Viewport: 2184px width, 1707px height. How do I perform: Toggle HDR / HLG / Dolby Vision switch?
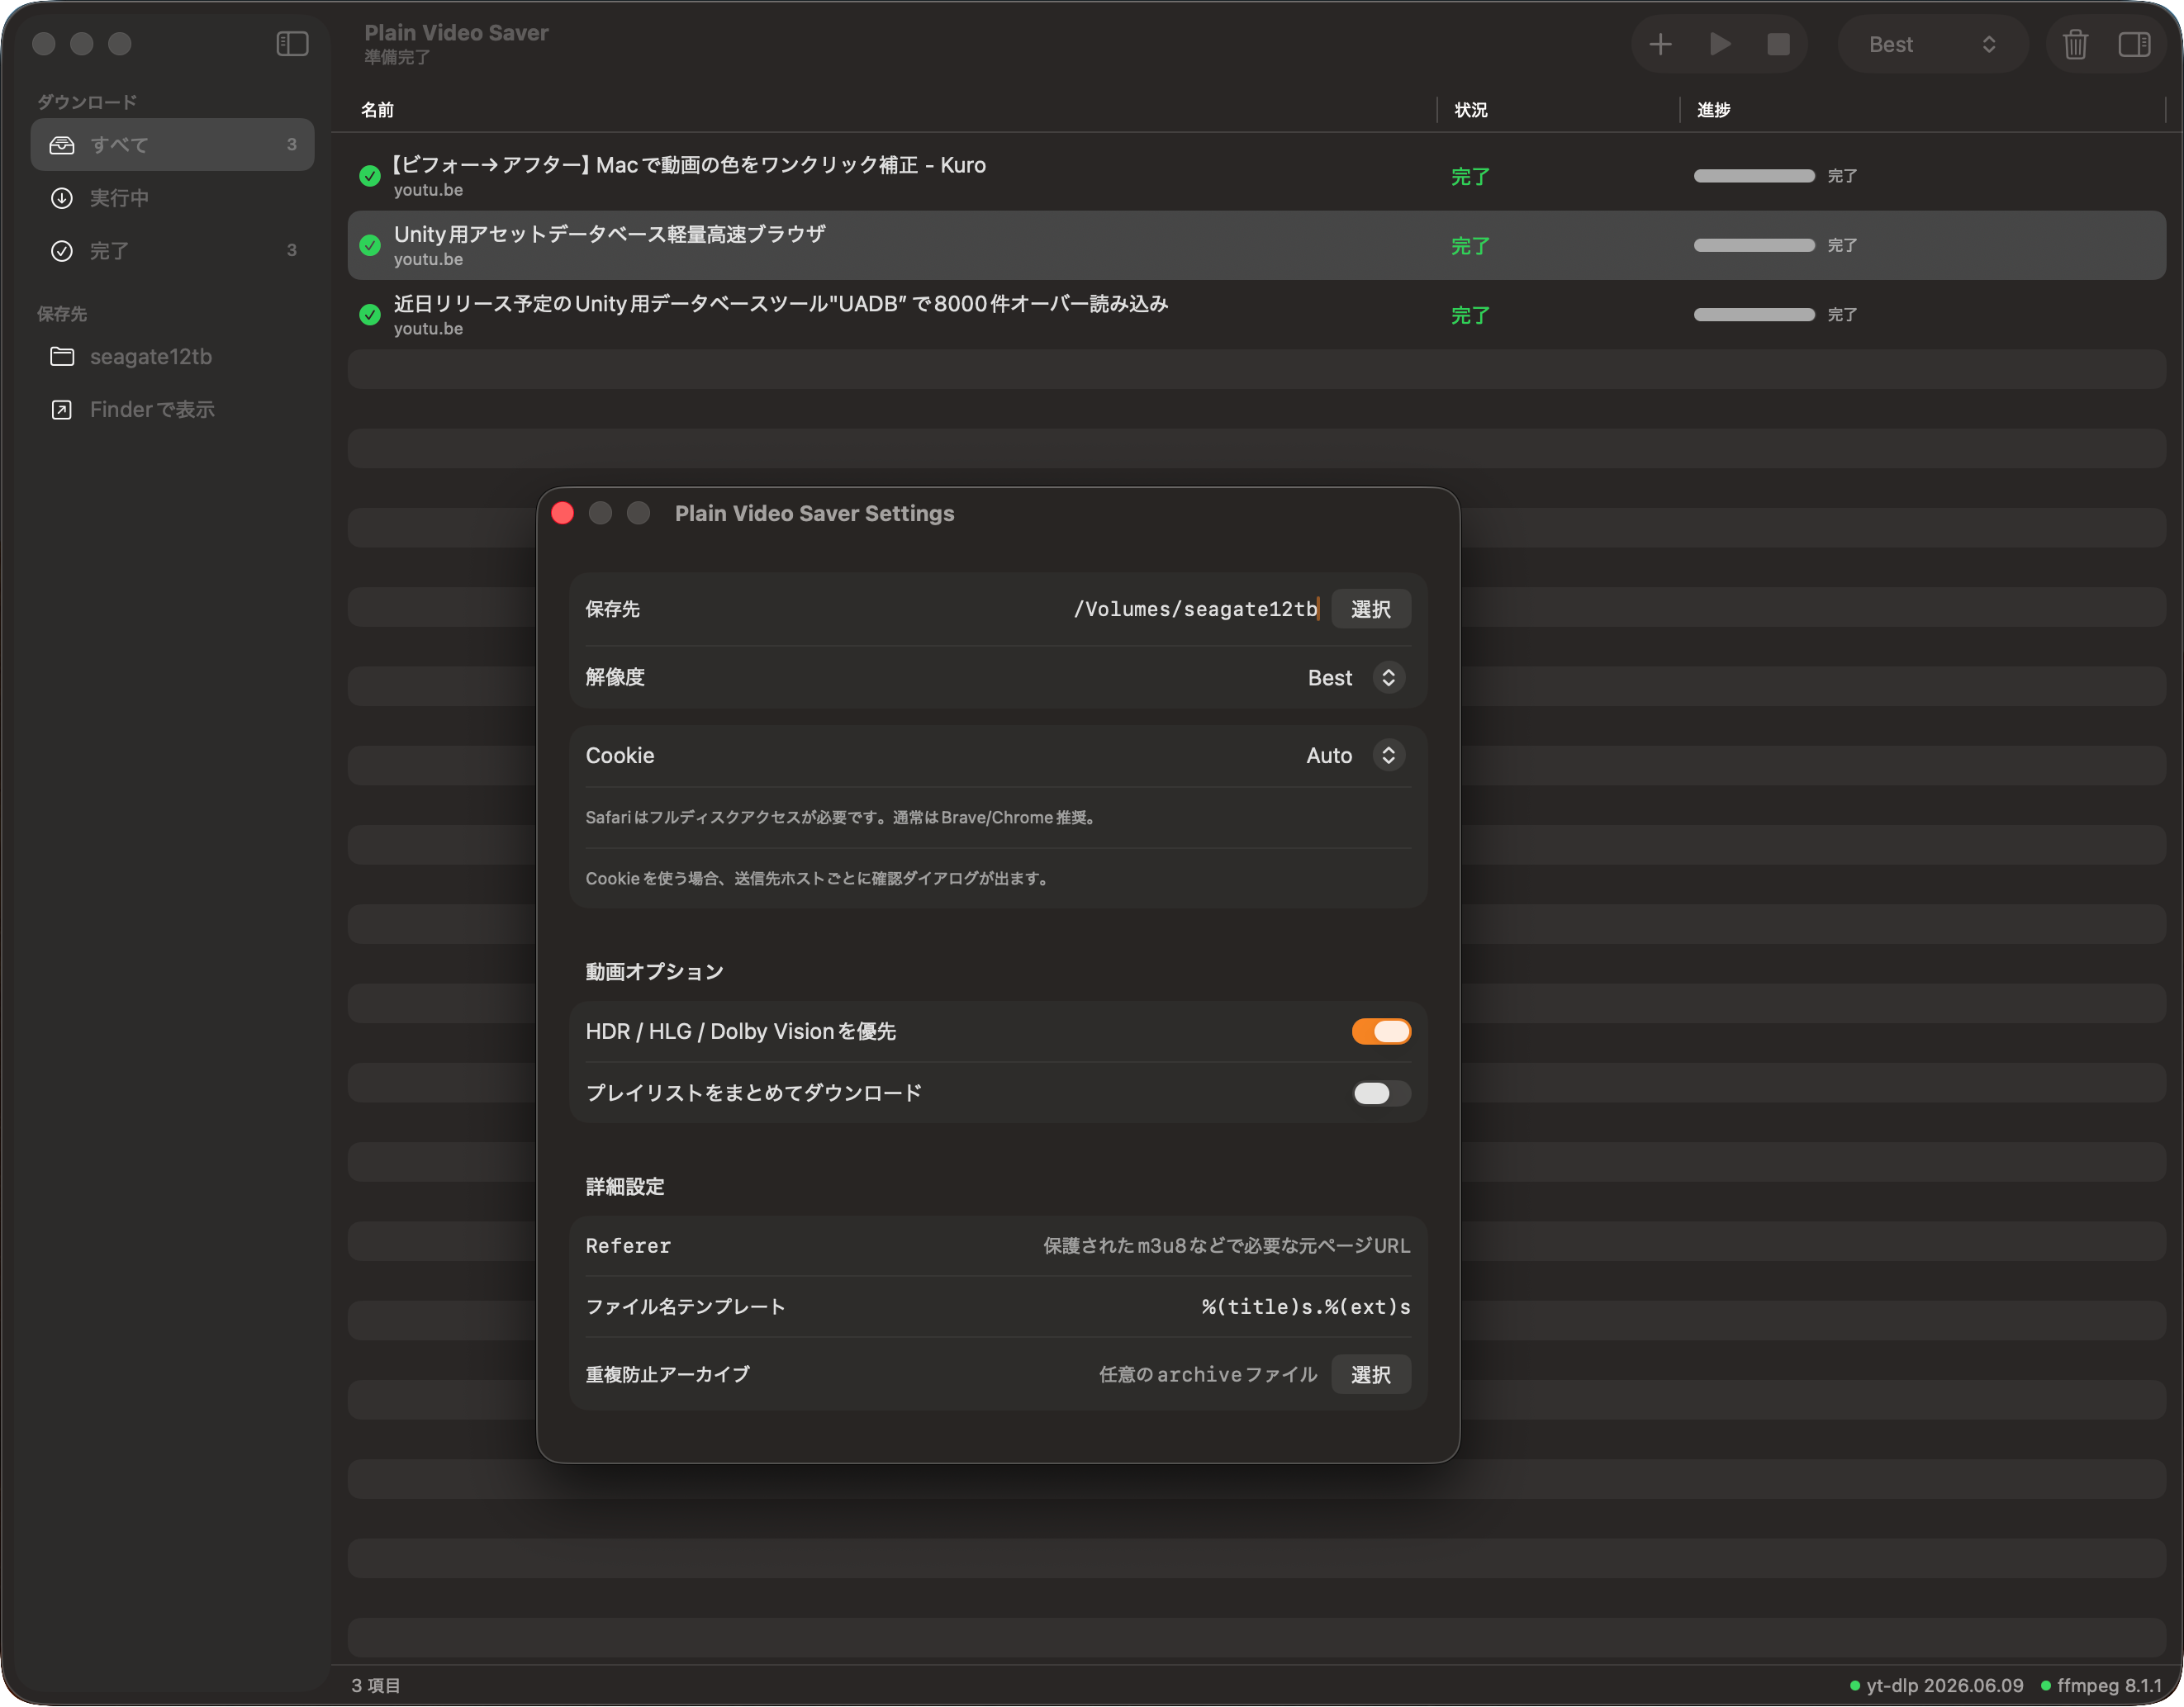(1381, 1032)
